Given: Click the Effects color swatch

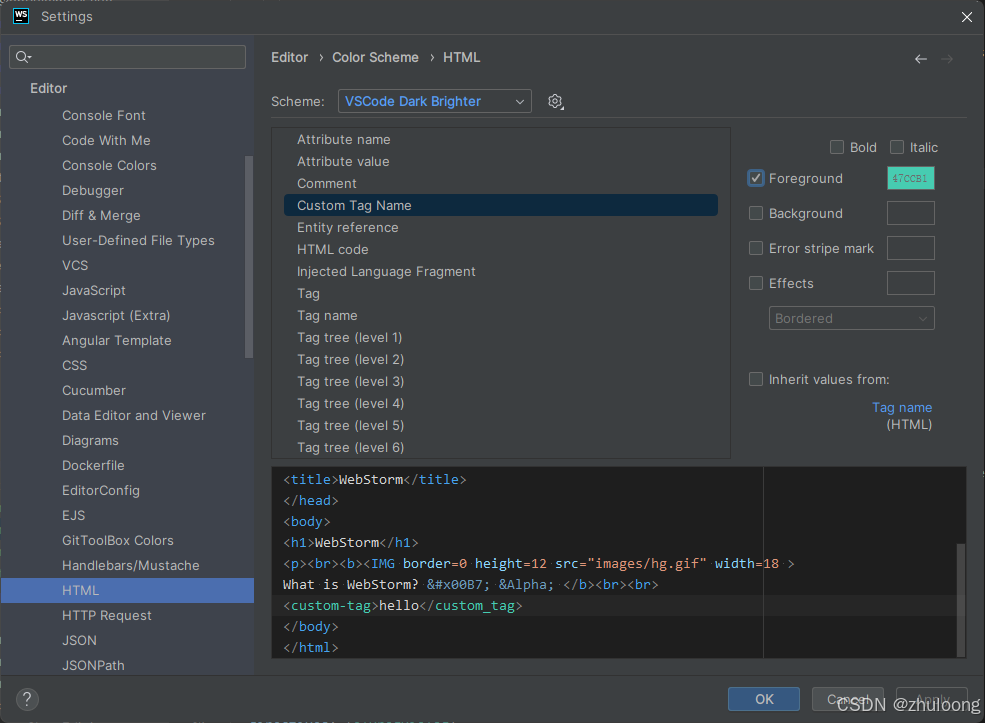Looking at the screenshot, I should [x=910, y=283].
